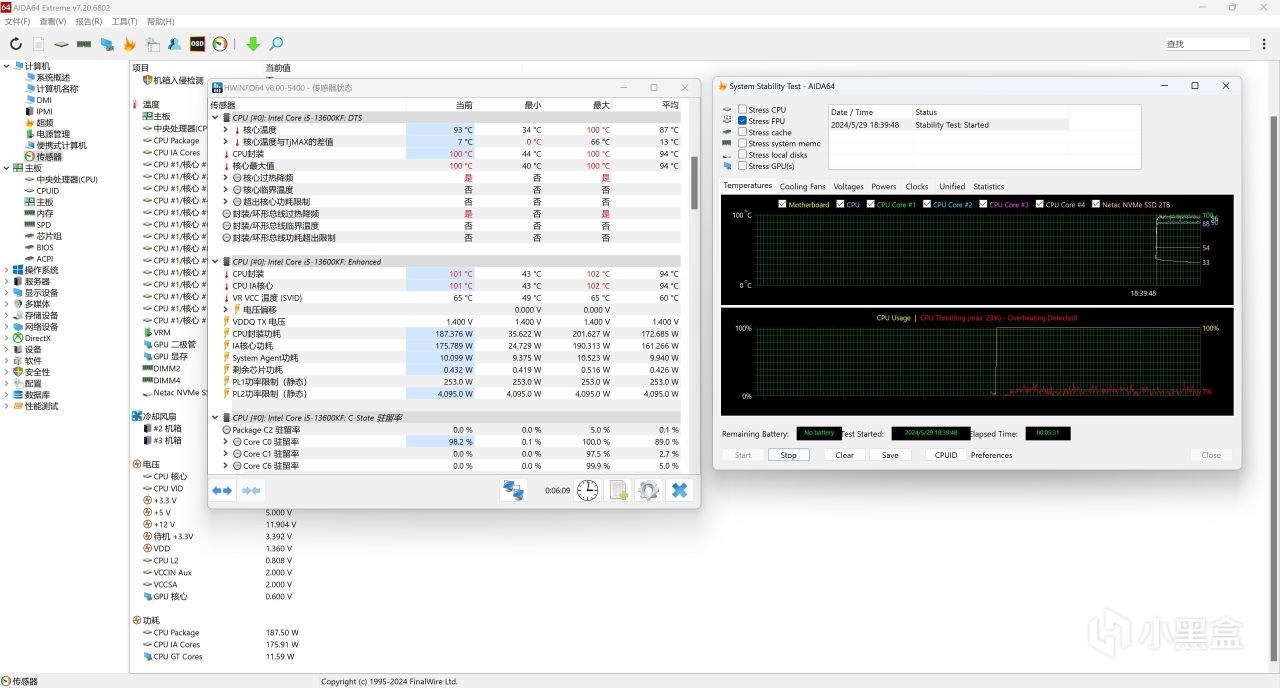Enable the Stress system memory checkbox

(742, 143)
